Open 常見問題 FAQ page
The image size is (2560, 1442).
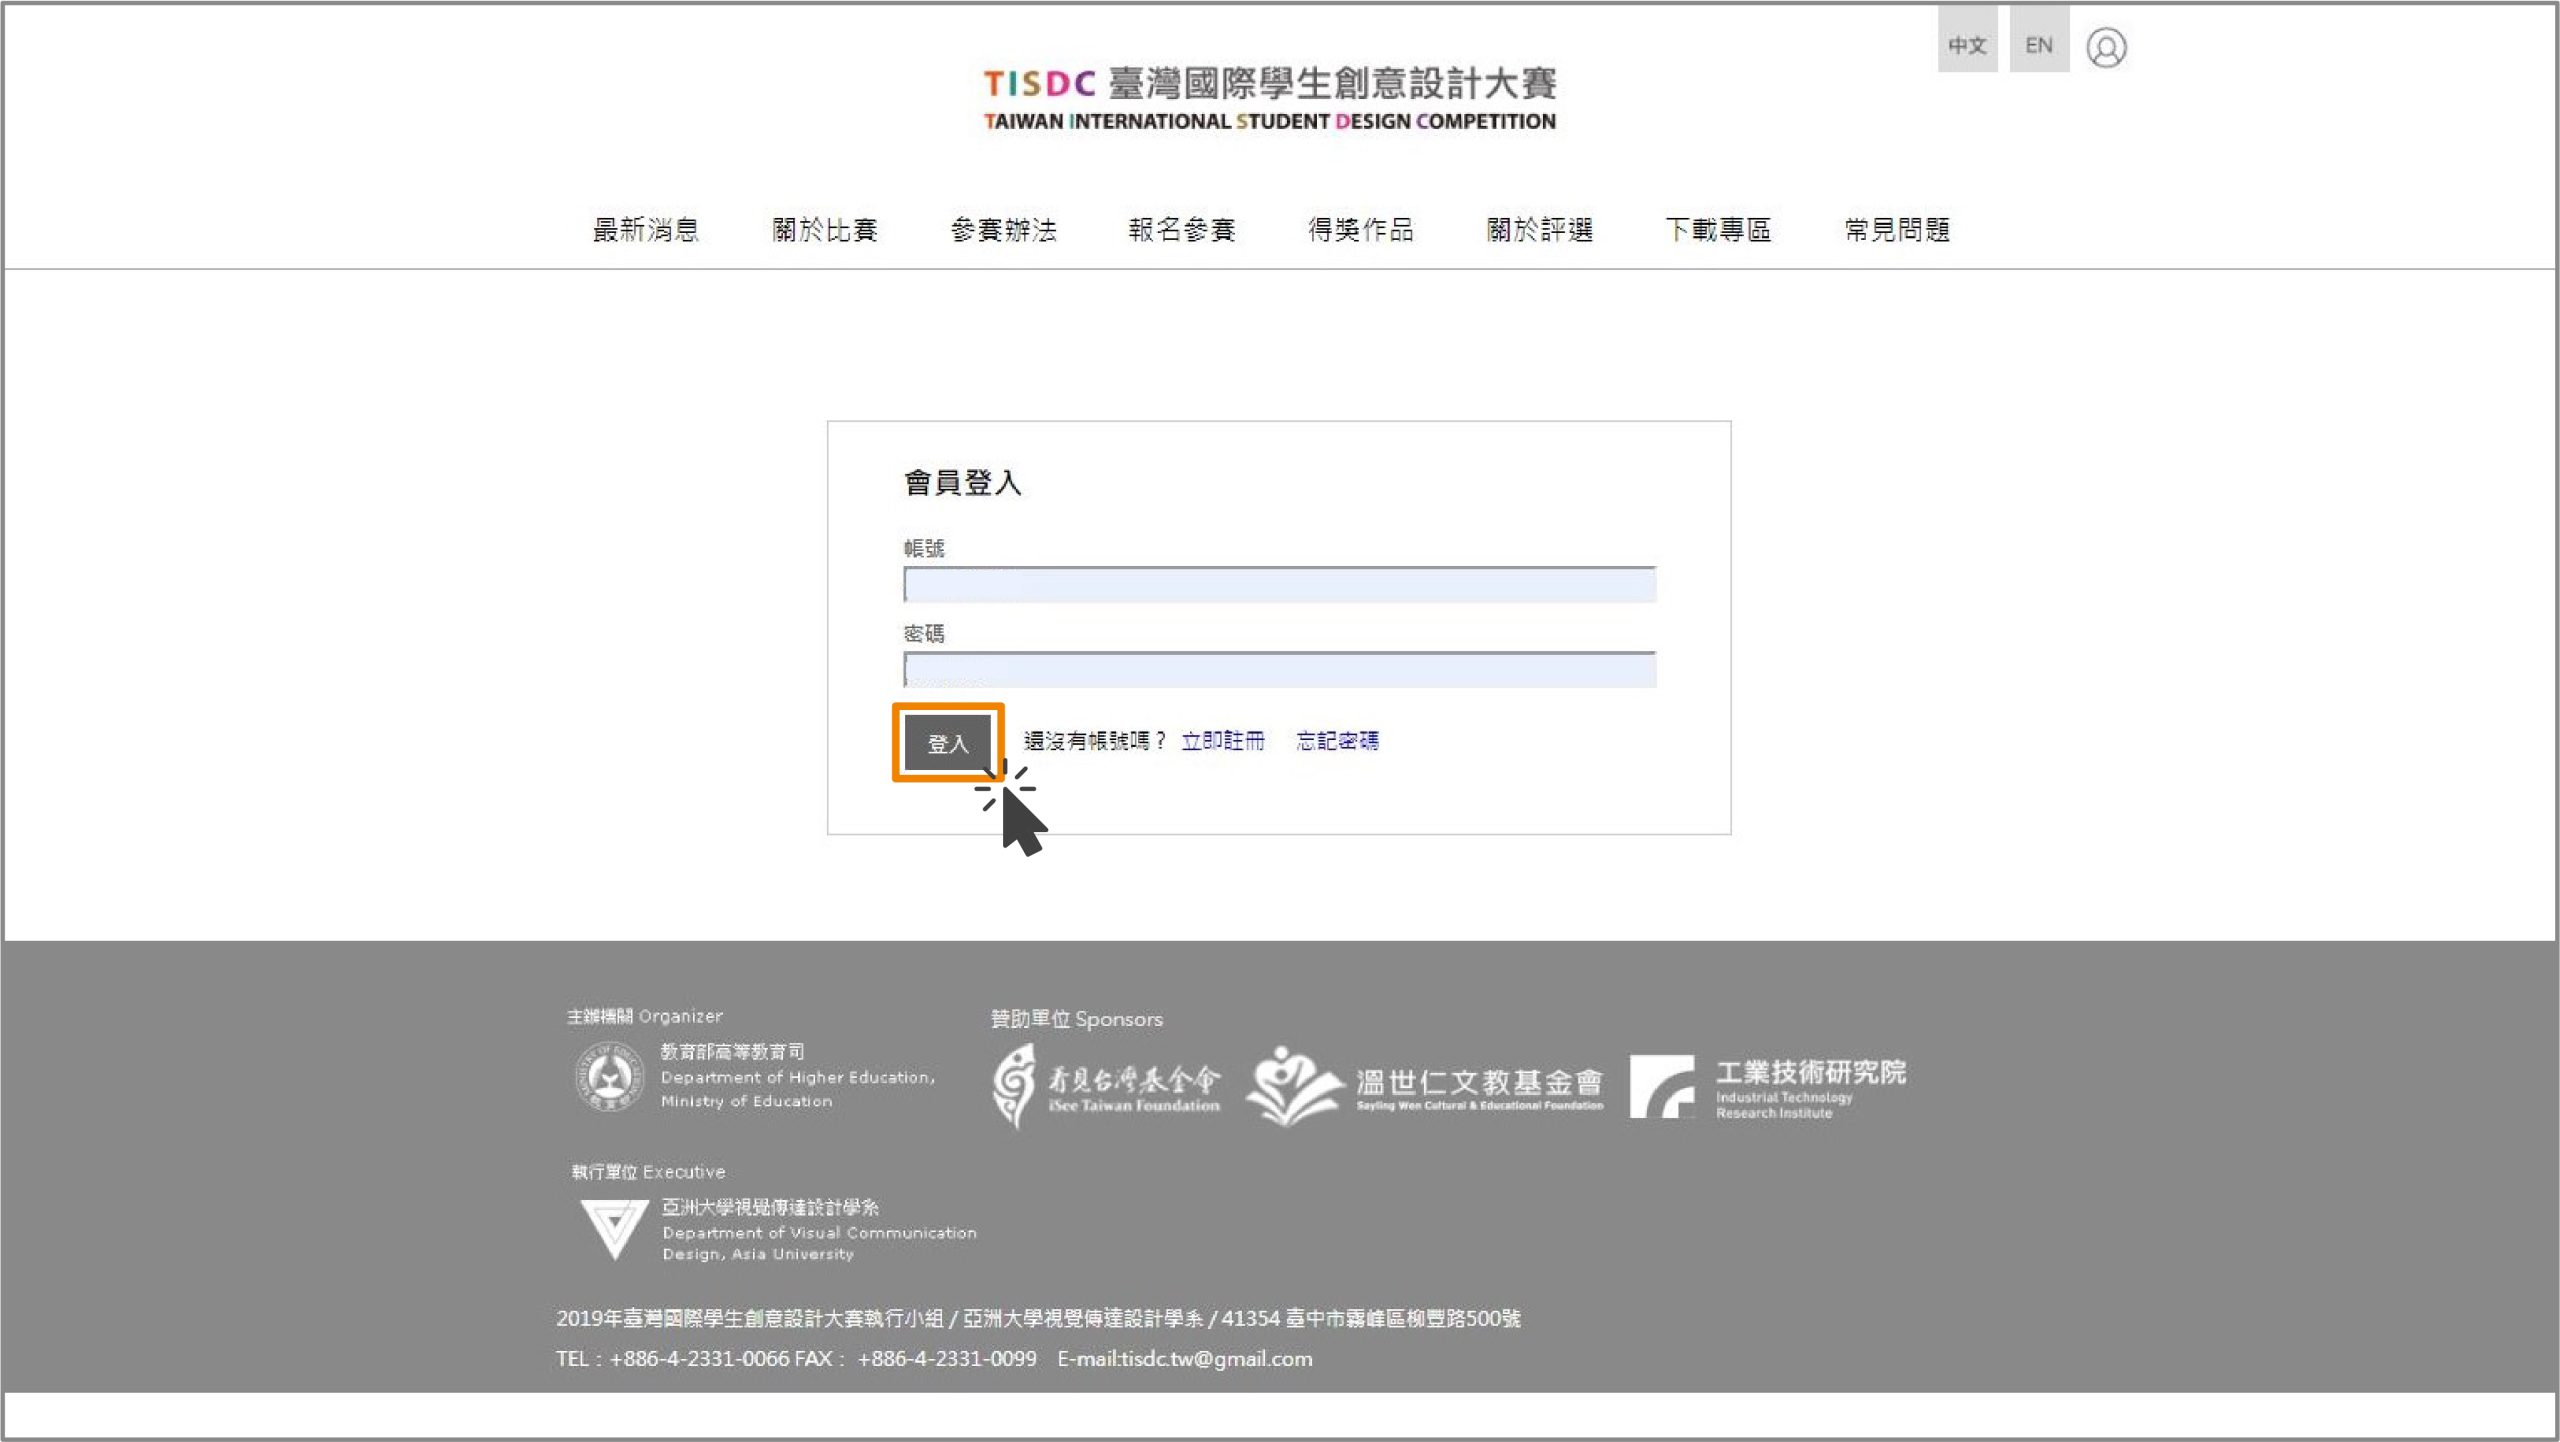click(1897, 230)
